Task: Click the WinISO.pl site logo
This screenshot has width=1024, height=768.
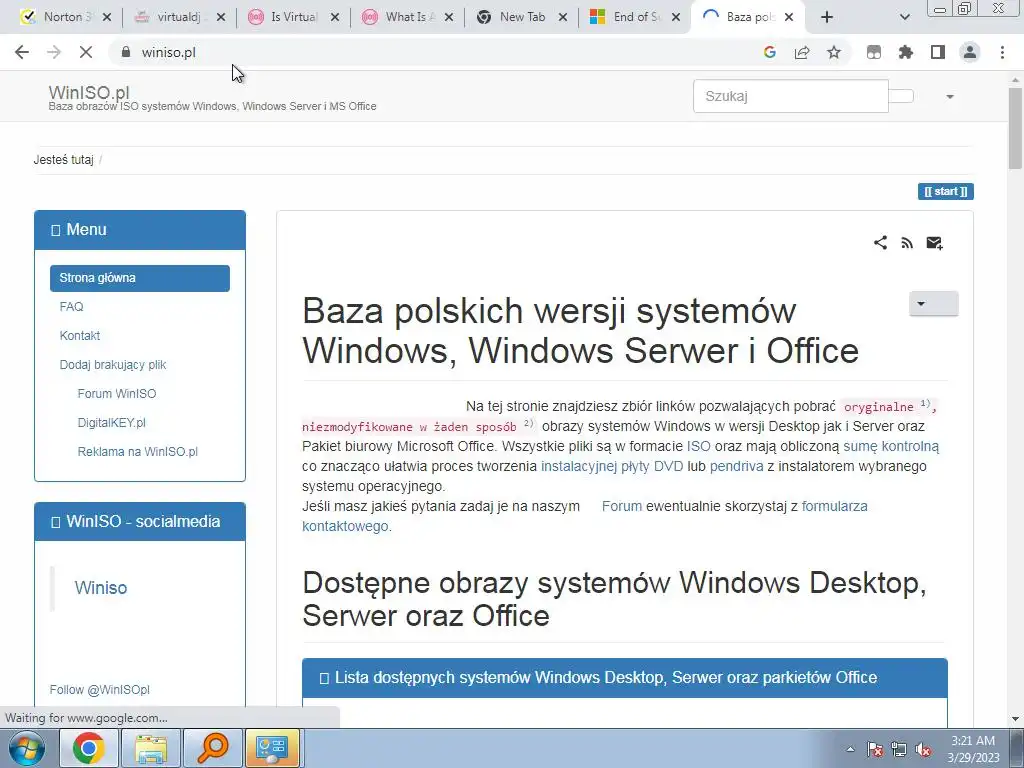Action: point(89,92)
